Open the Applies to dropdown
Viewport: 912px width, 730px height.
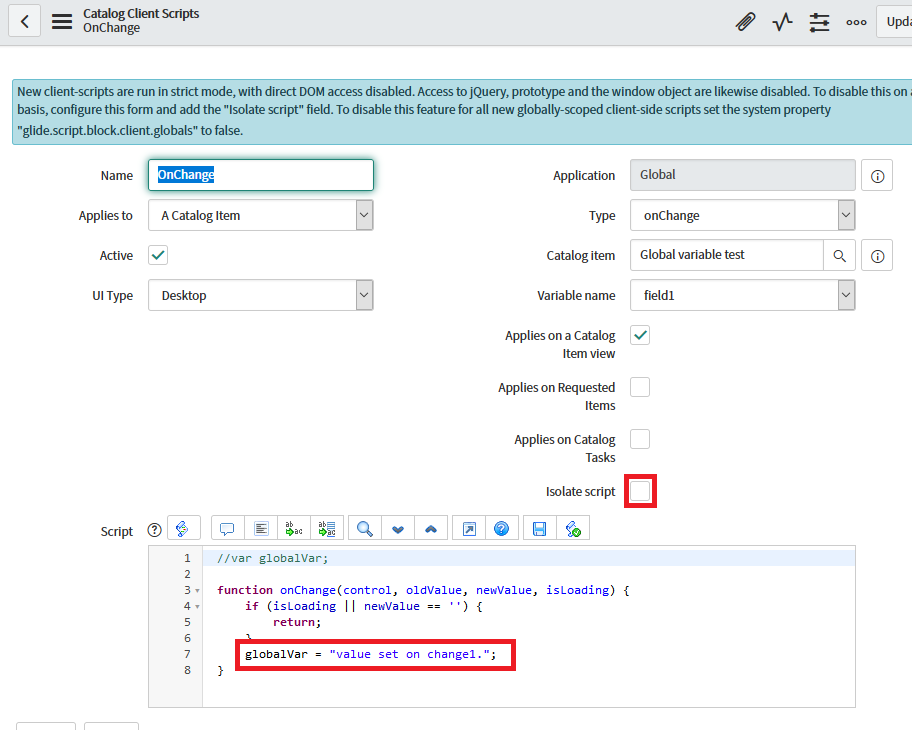tap(260, 215)
